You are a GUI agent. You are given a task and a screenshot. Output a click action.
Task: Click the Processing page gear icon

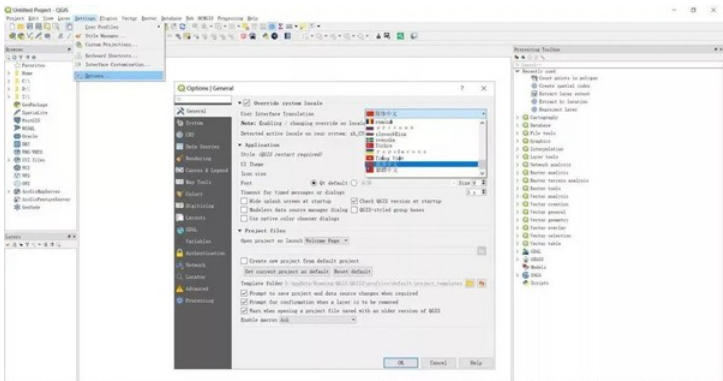click(x=180, y=301)
